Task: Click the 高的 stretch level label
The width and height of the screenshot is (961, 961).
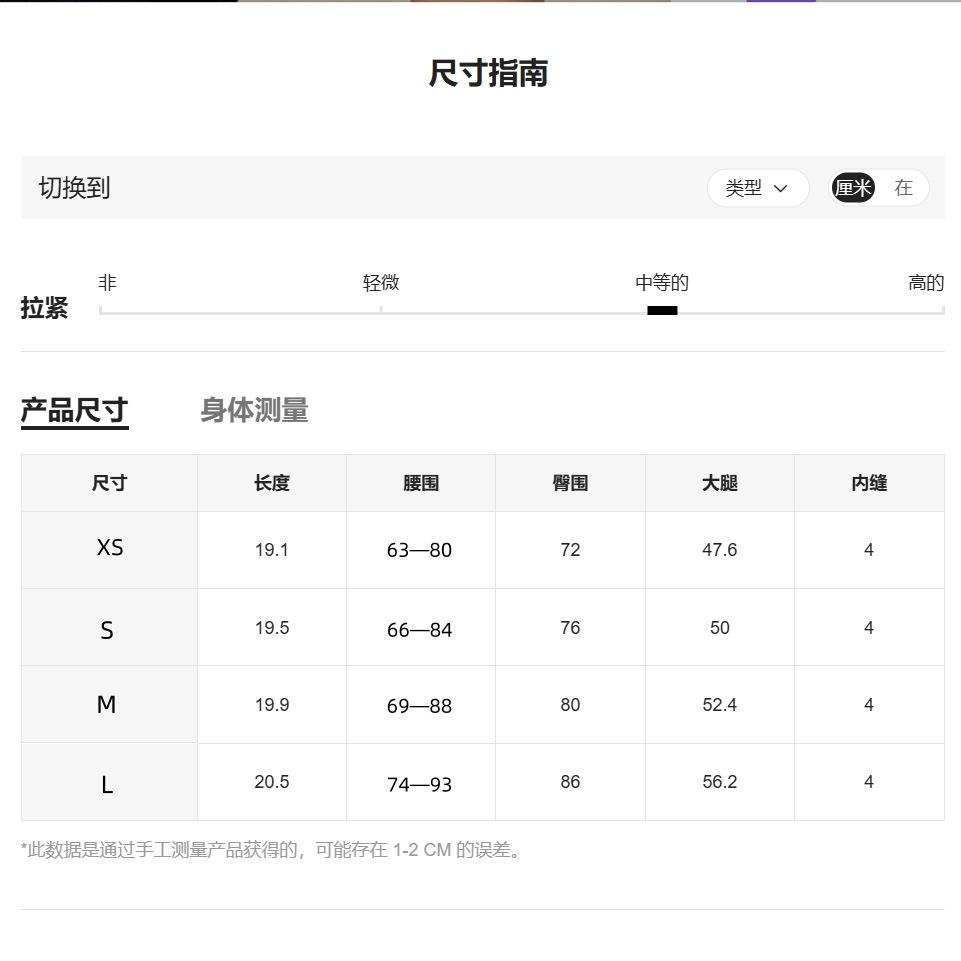Action: (925, 283)
